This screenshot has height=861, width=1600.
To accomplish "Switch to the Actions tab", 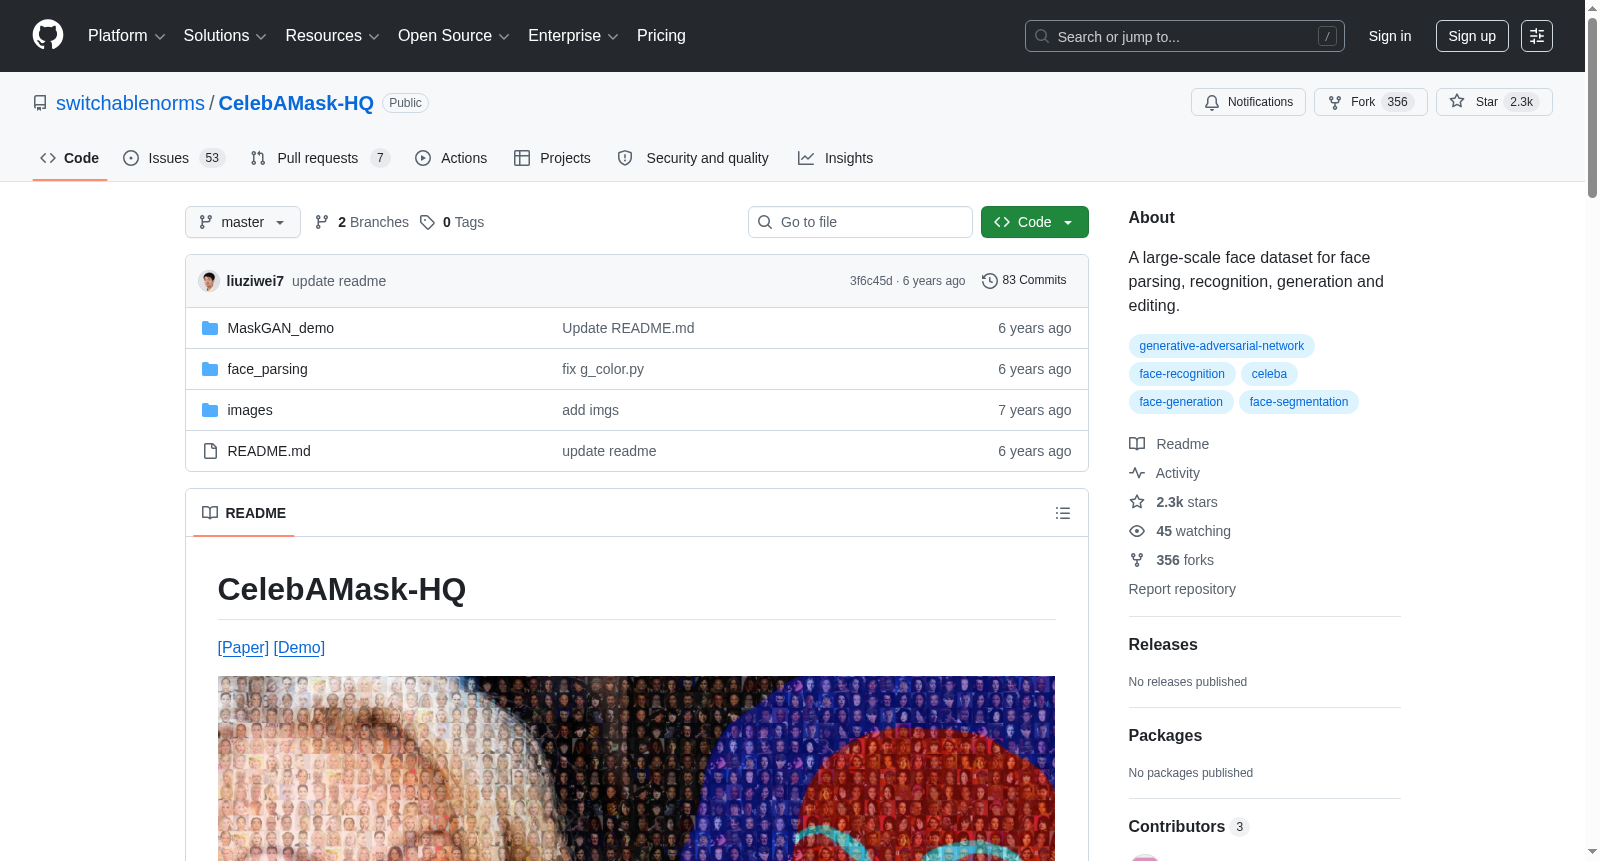I will tap(451, 158).
